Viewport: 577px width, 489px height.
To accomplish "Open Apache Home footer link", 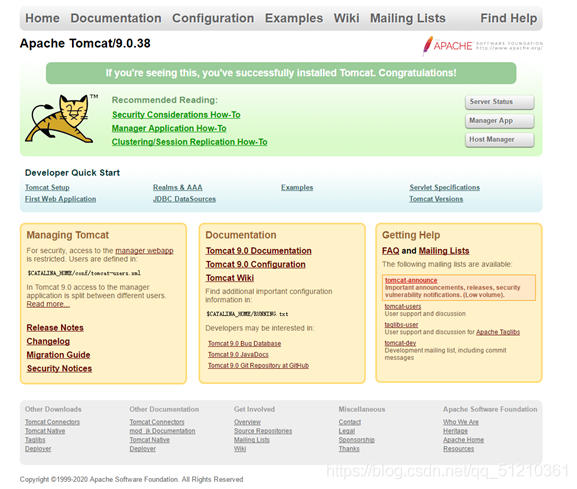I will point(463,440).
